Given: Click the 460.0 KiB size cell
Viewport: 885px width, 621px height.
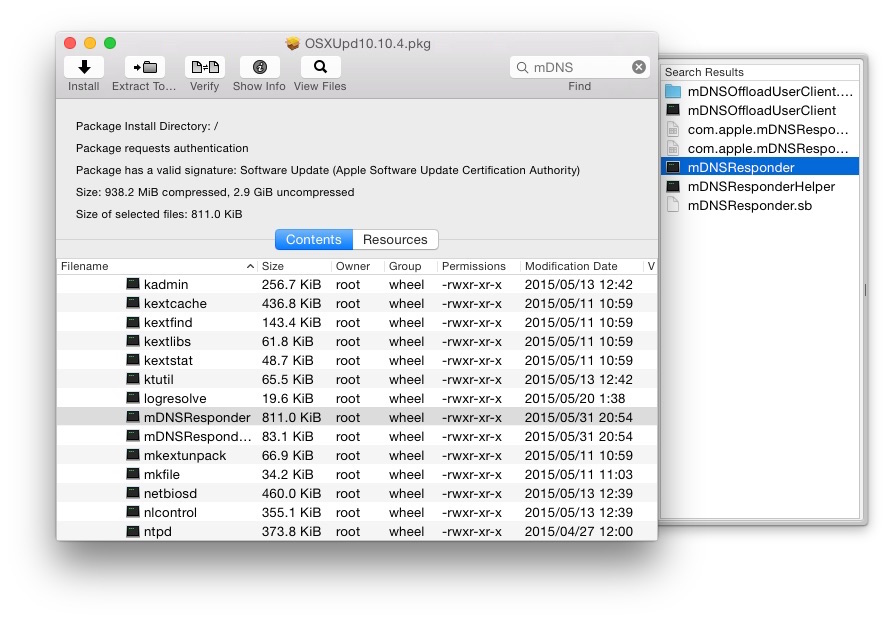Looking at the screenshot, I should pos(291,493).
